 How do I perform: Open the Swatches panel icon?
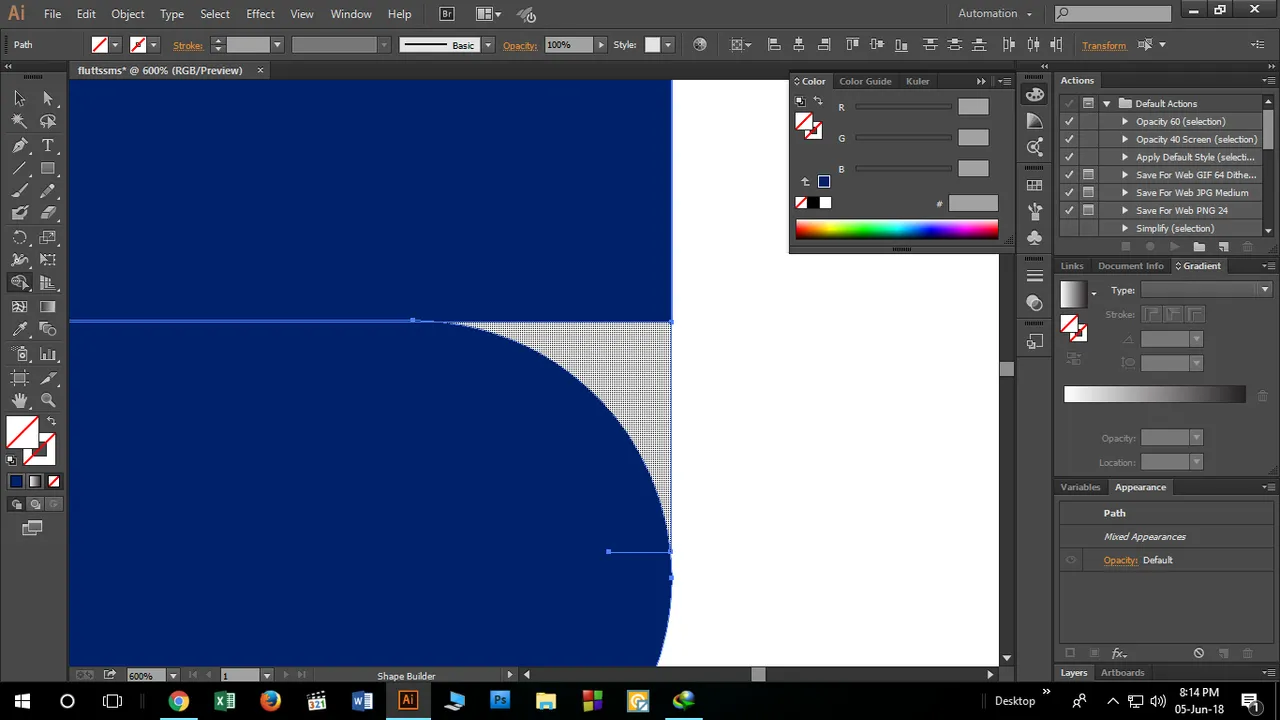point(1035,185)
